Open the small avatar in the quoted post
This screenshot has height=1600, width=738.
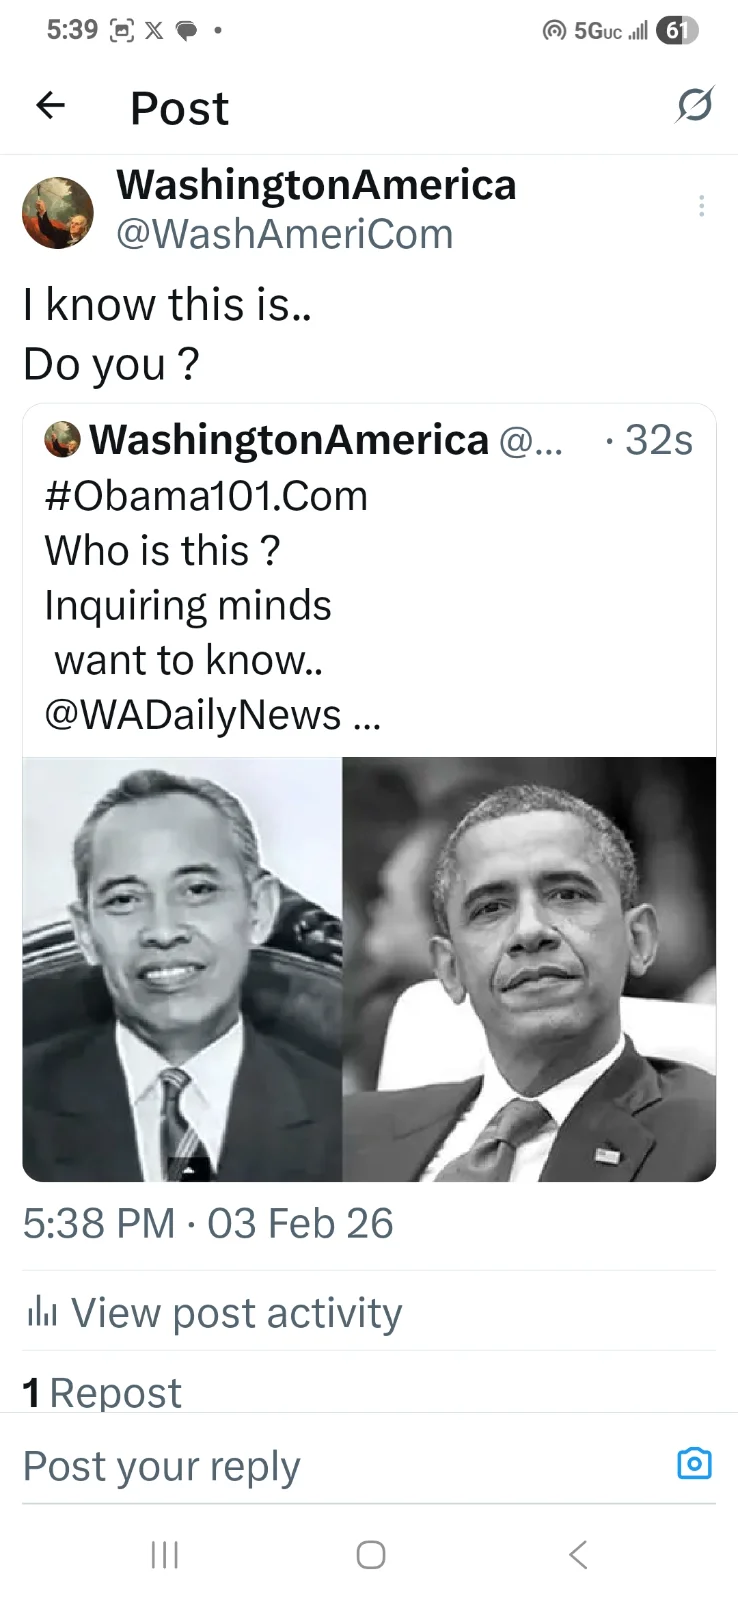point(62,440)
